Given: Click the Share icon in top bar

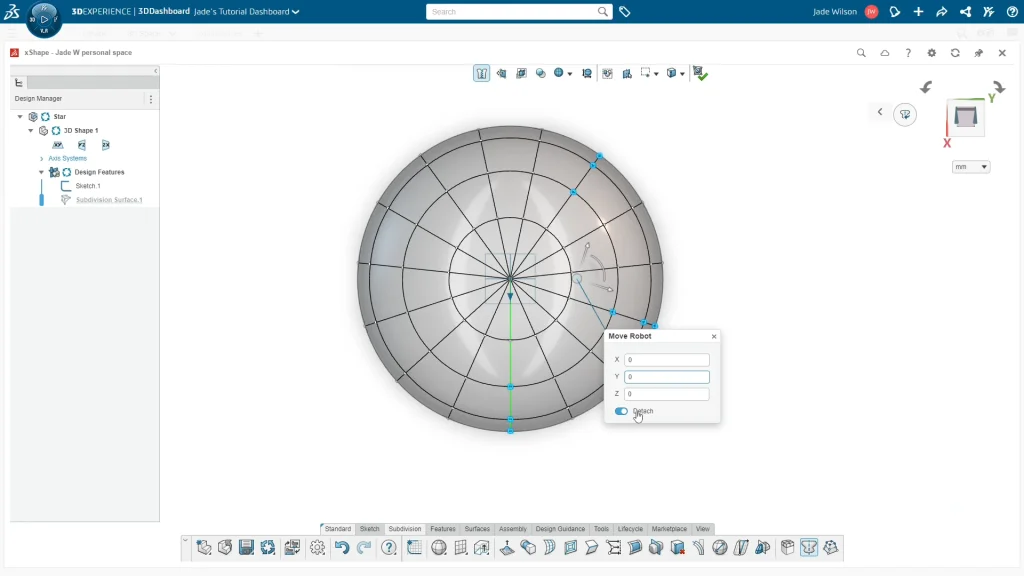Looking at the screenshot, I should pos(941,12).
